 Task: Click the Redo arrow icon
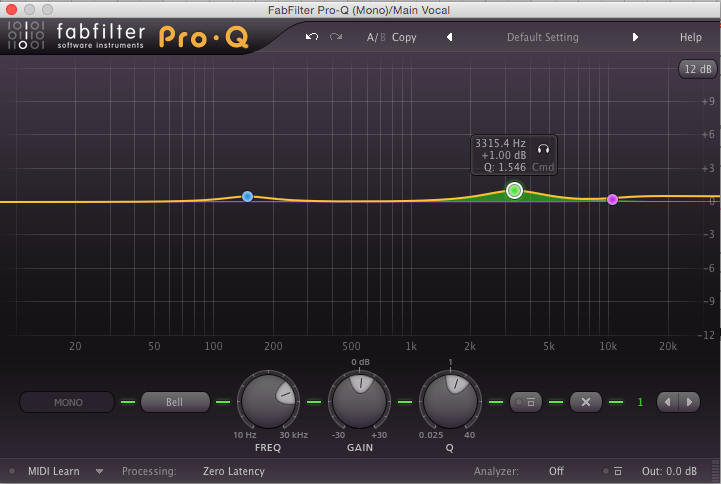point(336,36)
